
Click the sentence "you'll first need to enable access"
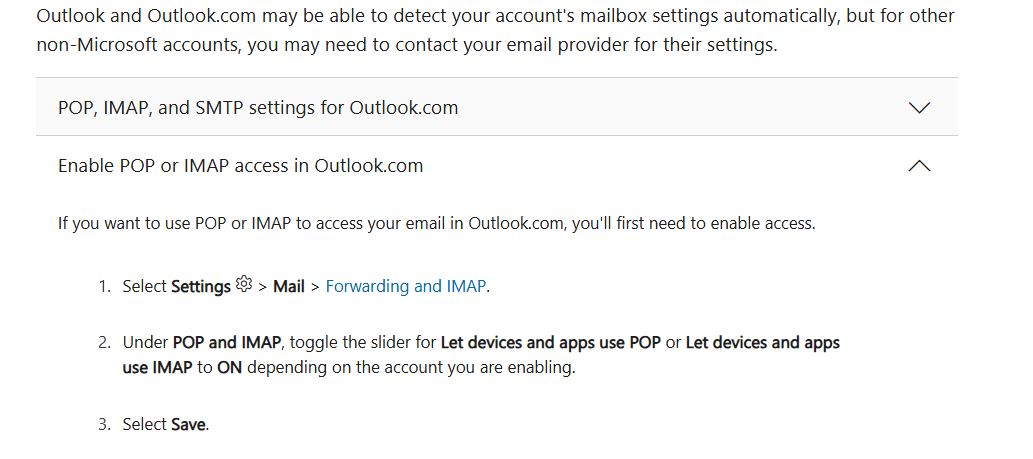(x=693, y=223)
